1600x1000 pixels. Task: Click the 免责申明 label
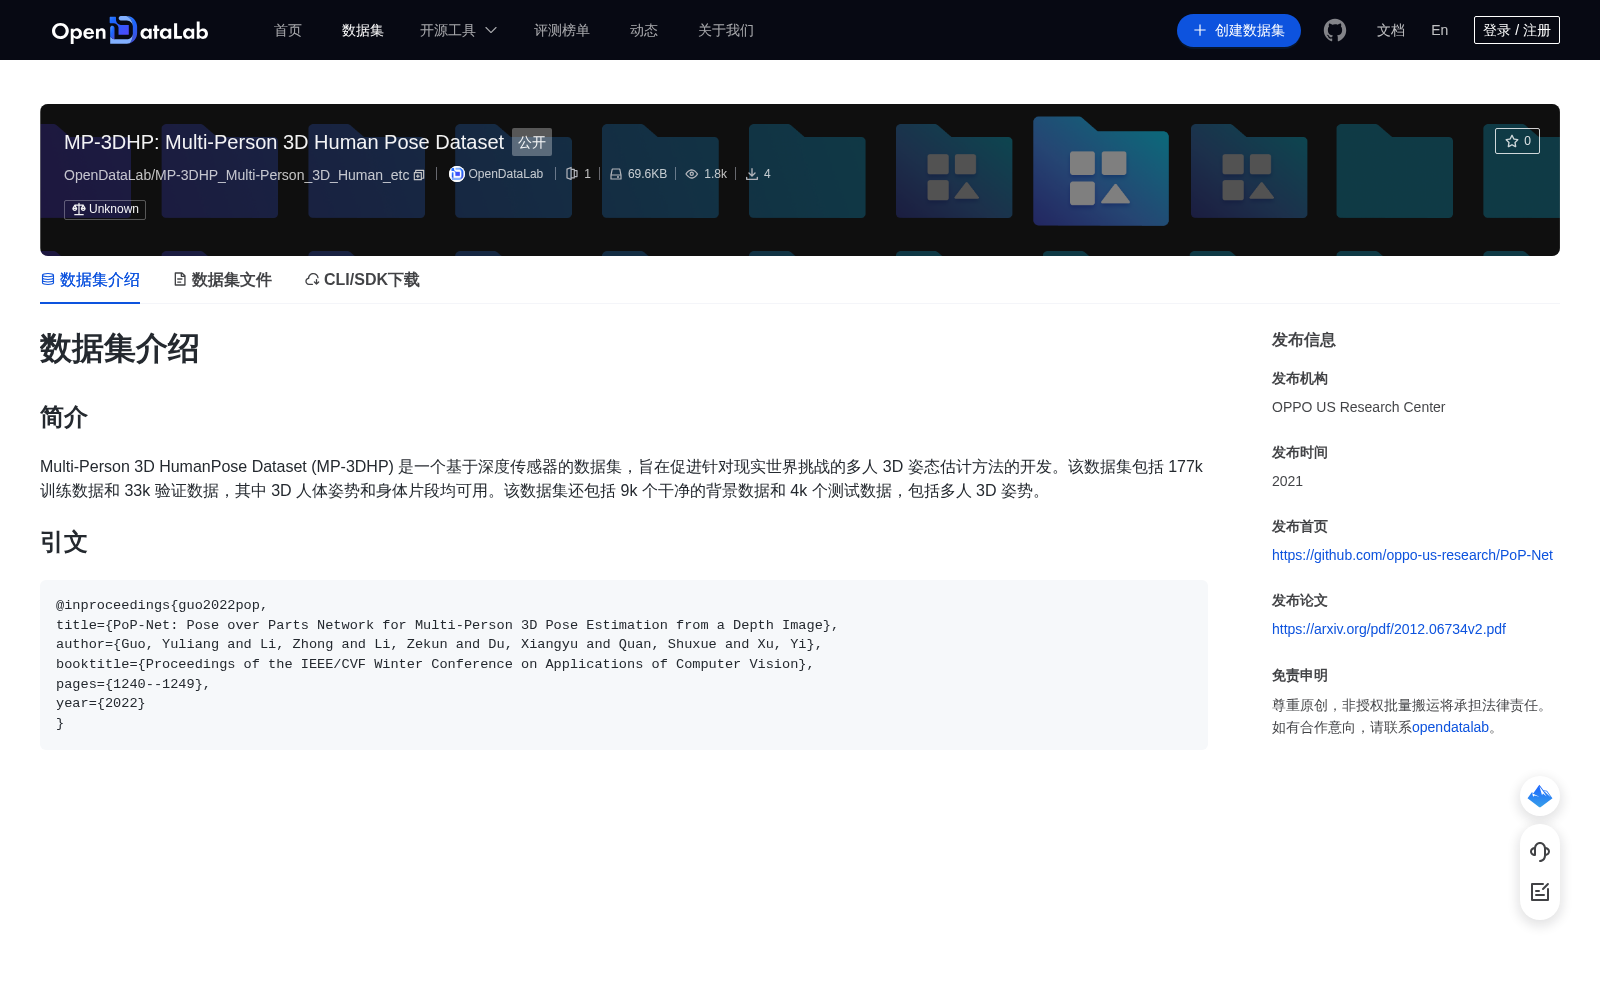(1300, 675)
